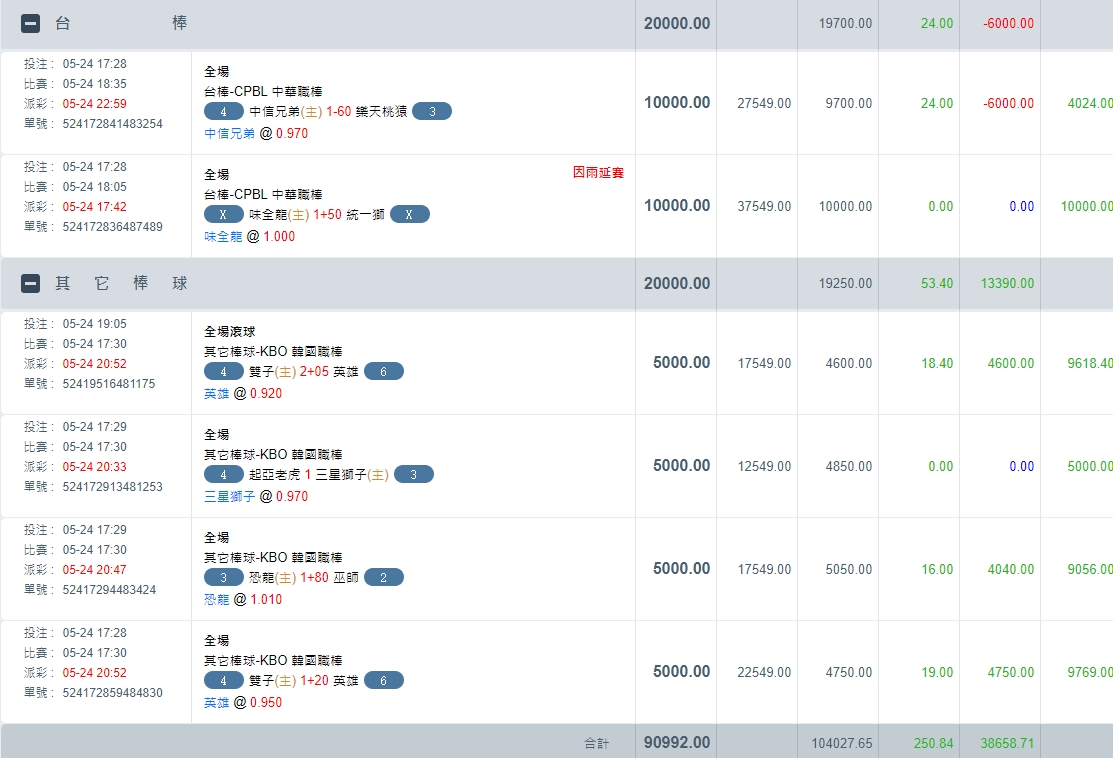This screenshot has width=1113, height=758.
Task: Click order number 52419516481175
Action: click(x=109, y=384)
